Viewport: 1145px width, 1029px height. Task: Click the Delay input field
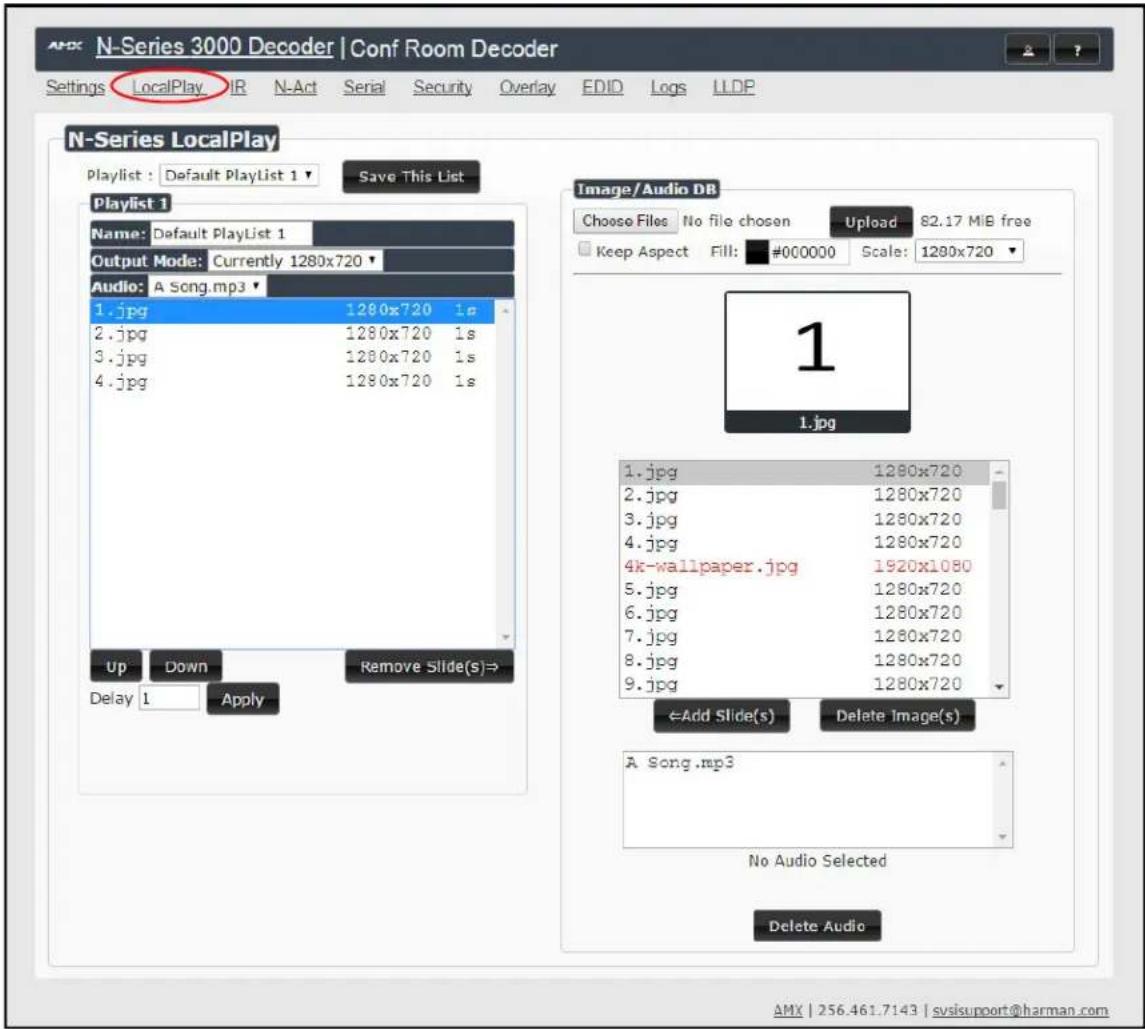[x=169, y=698]
